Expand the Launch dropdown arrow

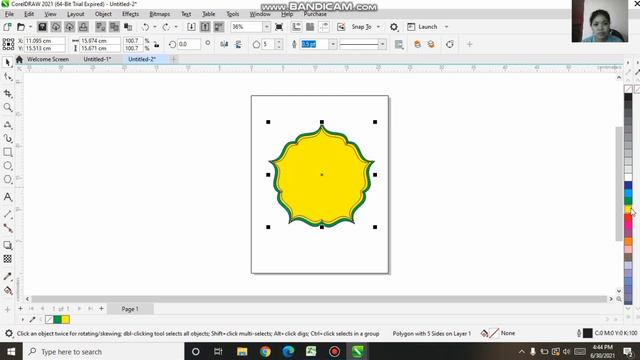pos(447,27)
